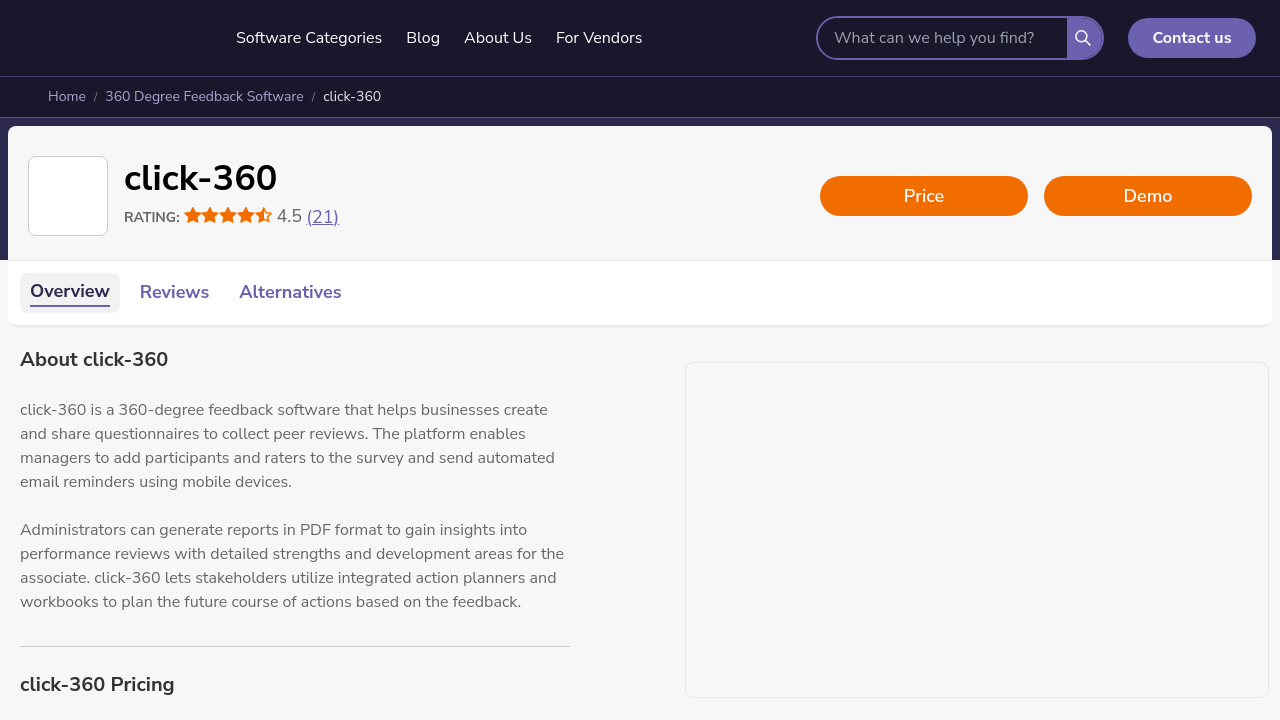
Task: Open the For Vendors page
Action: pos(599,38)
